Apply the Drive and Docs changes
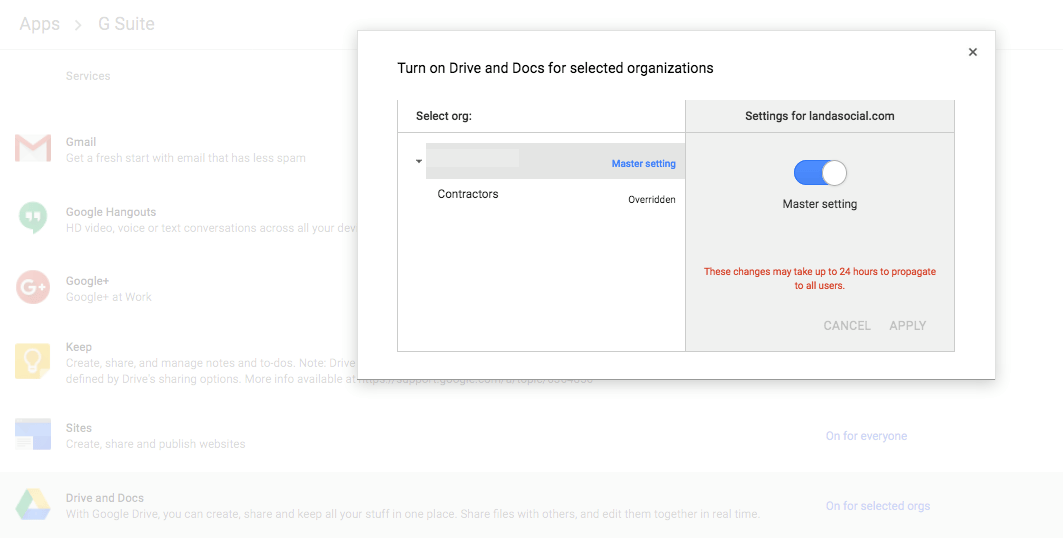Screen dimensions: 1063x538 [x=907, y=326]
